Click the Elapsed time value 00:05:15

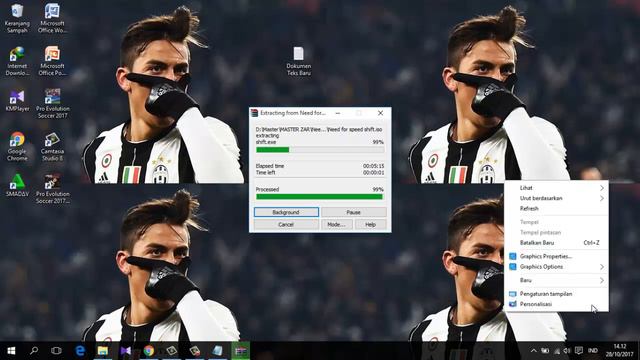(373, 166)
